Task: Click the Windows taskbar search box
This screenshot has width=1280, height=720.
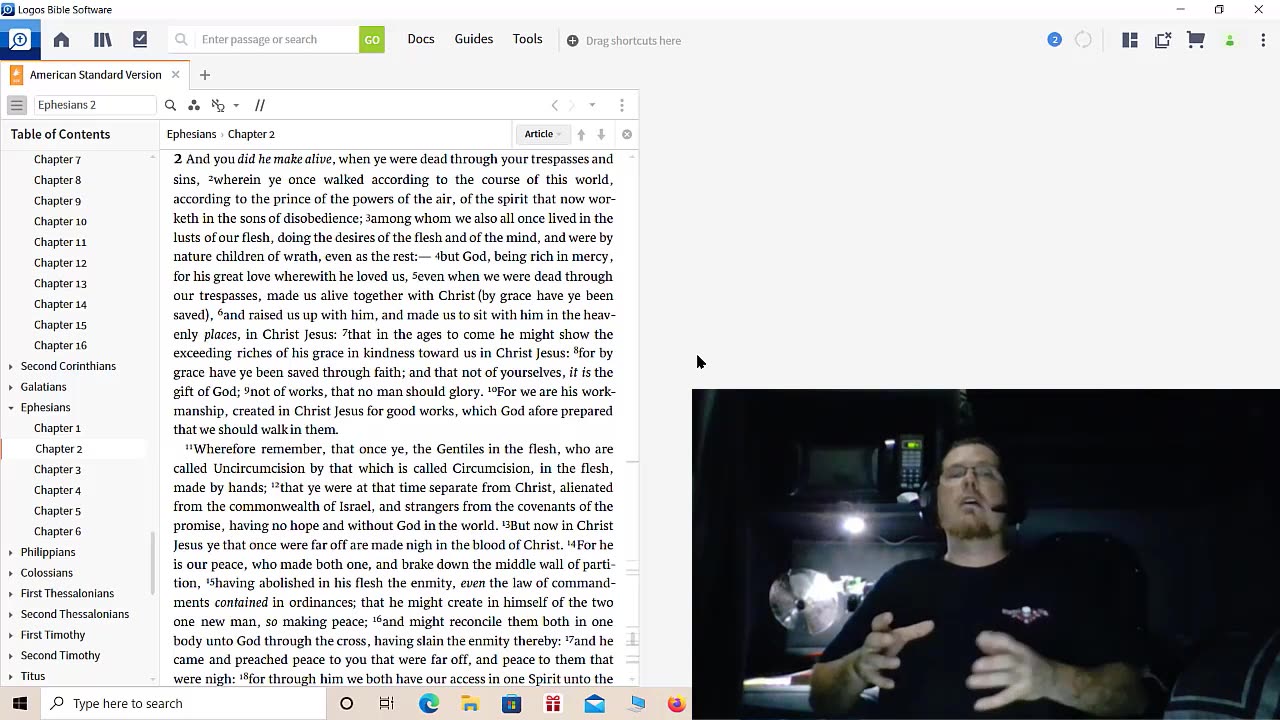Action: coord(184,703)
